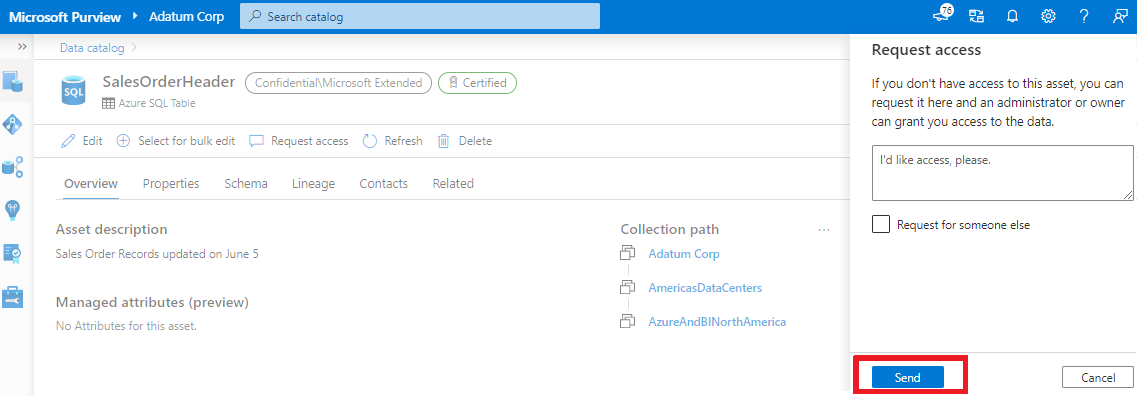This screenshot has width=1138, height=396.
Task: Open the Data estate insights sidebar icon
Action: coord(13,167)
